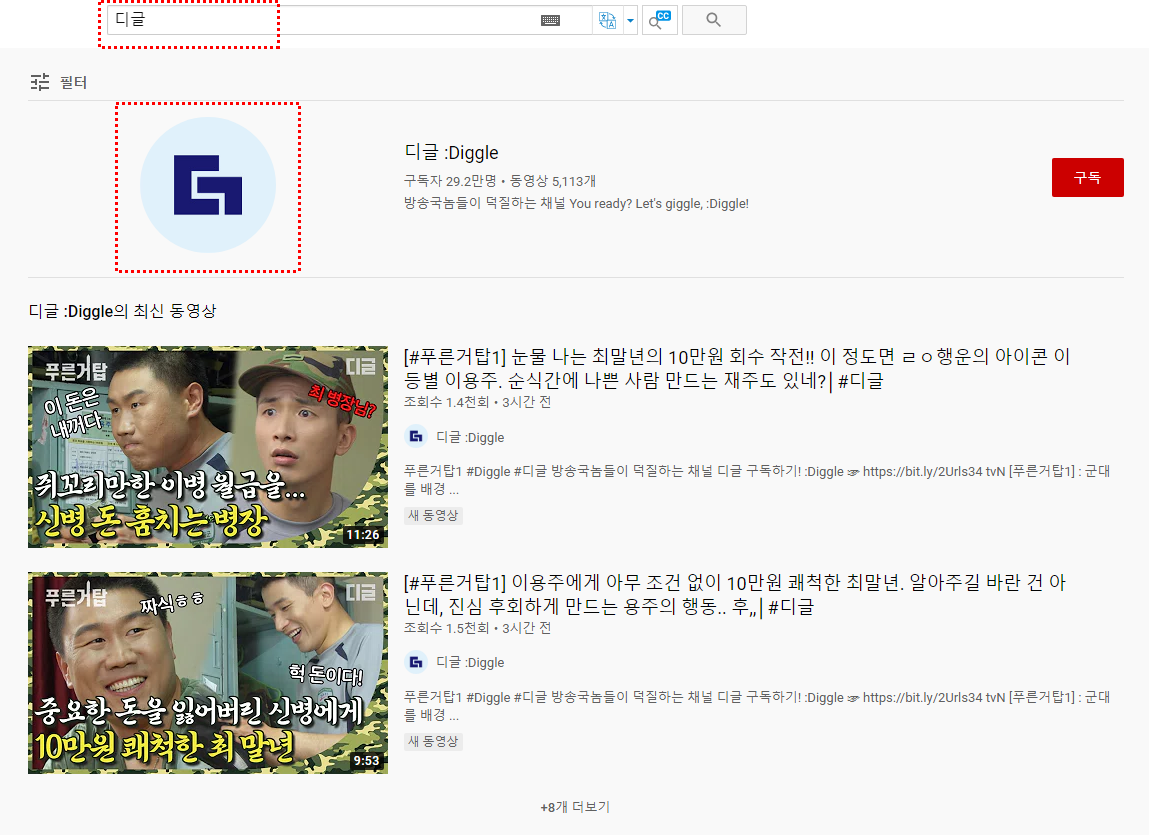Click small channel icon under first video

[x=416, y=437]
